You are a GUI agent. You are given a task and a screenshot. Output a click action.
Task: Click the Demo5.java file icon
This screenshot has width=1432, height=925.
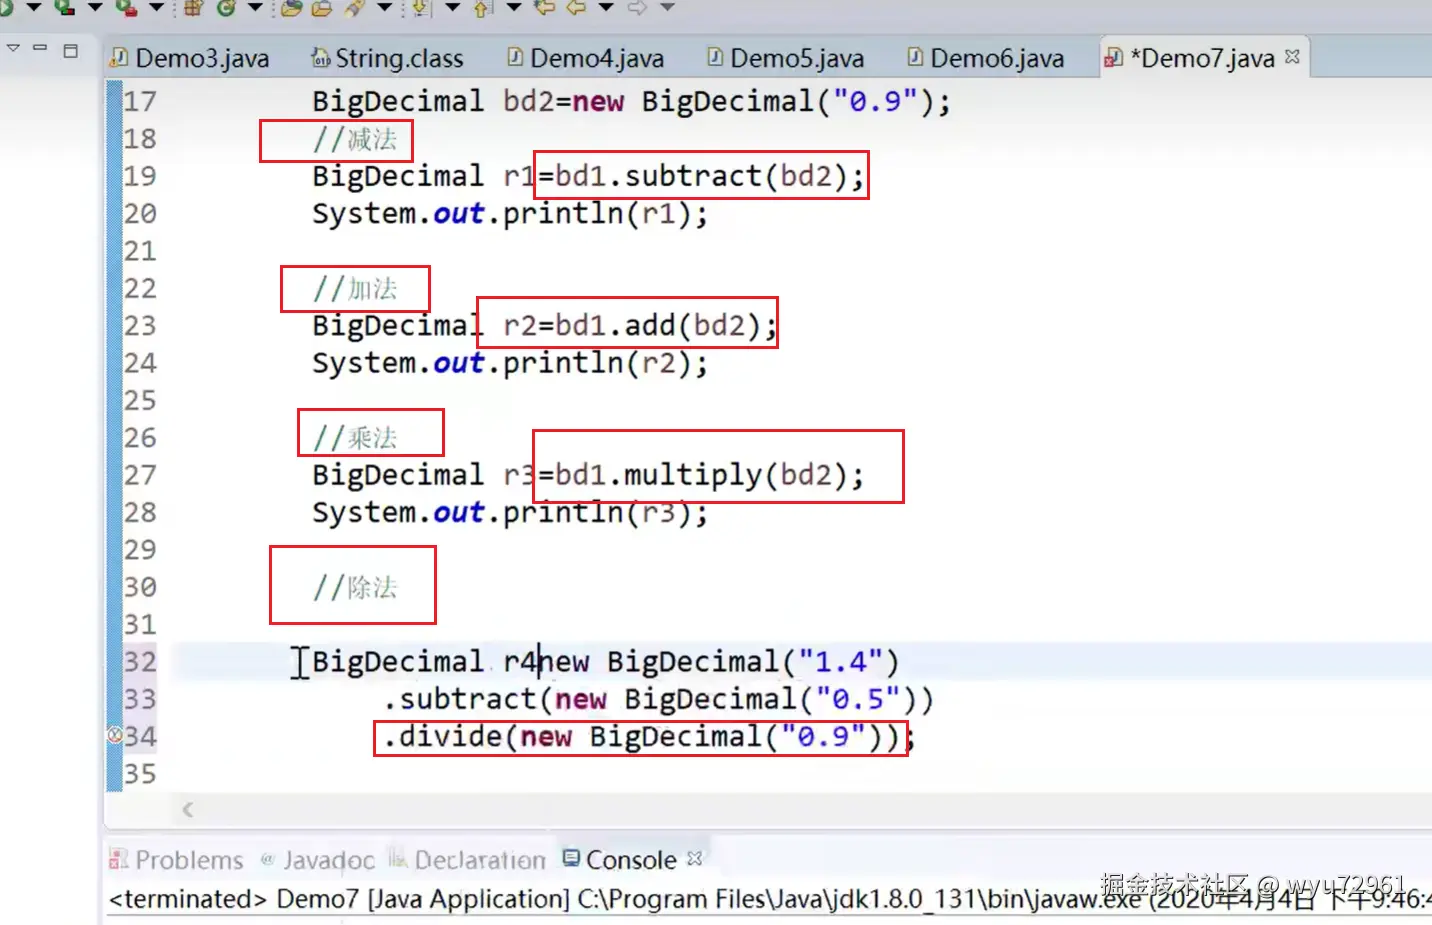coord(715,57)
